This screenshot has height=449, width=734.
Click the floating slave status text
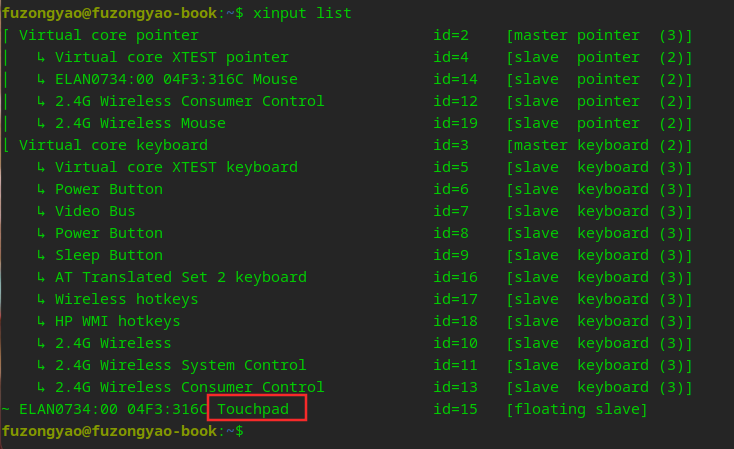tap(577, 409)
